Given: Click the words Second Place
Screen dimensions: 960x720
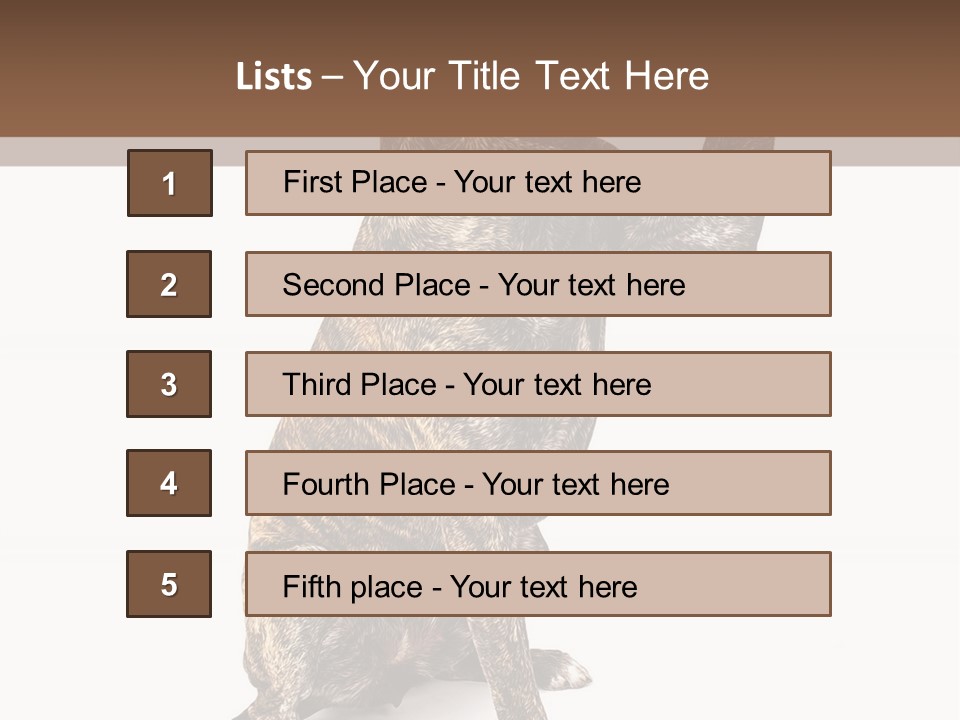Looking at the screenshot, I should pos(377,285).
